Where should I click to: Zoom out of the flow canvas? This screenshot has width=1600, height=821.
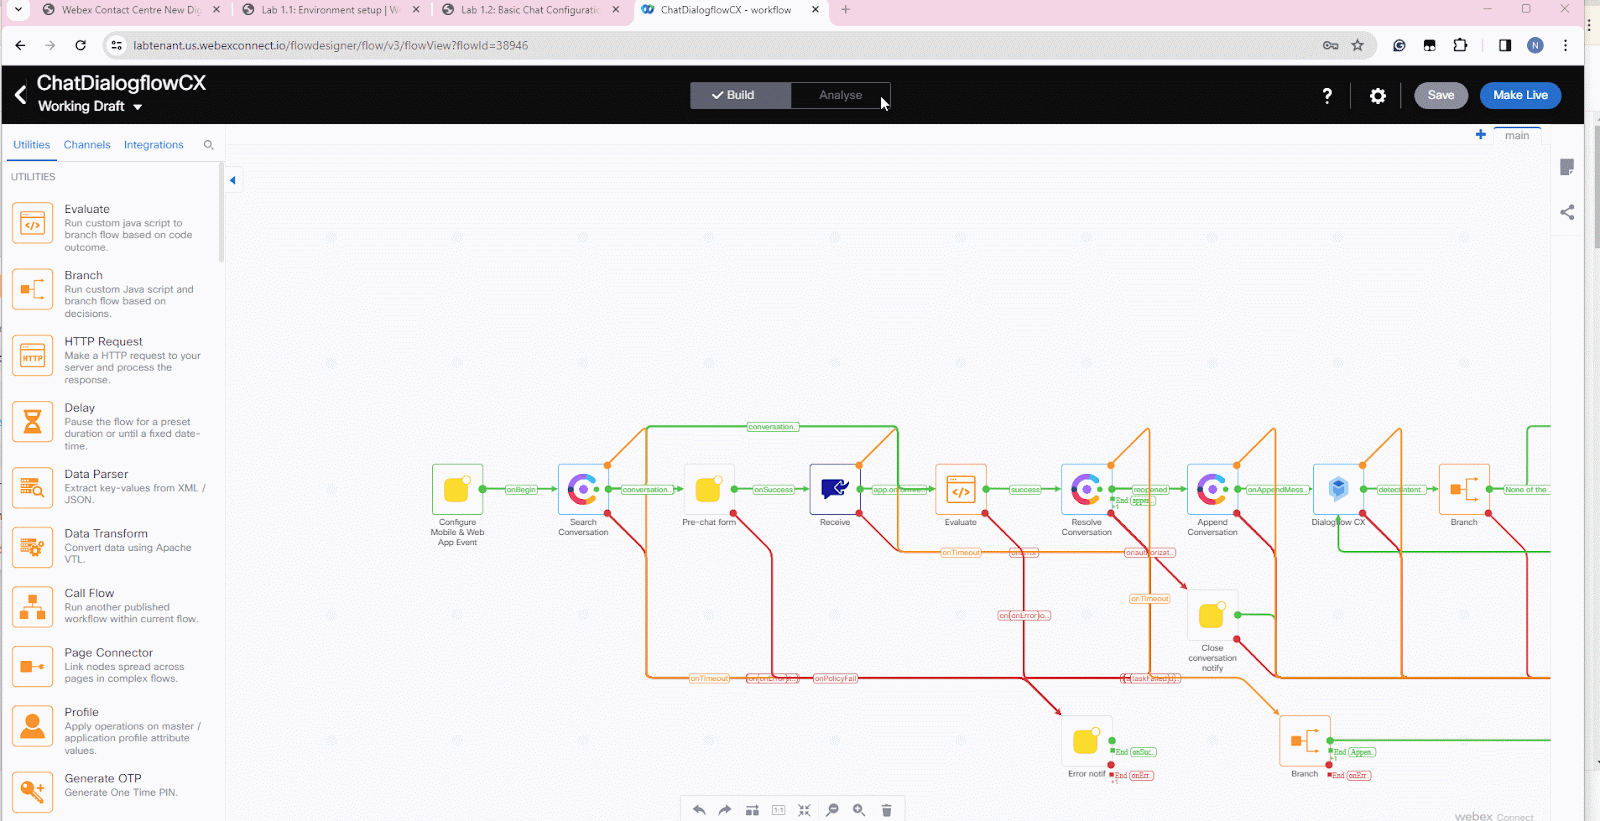point(832,810)
